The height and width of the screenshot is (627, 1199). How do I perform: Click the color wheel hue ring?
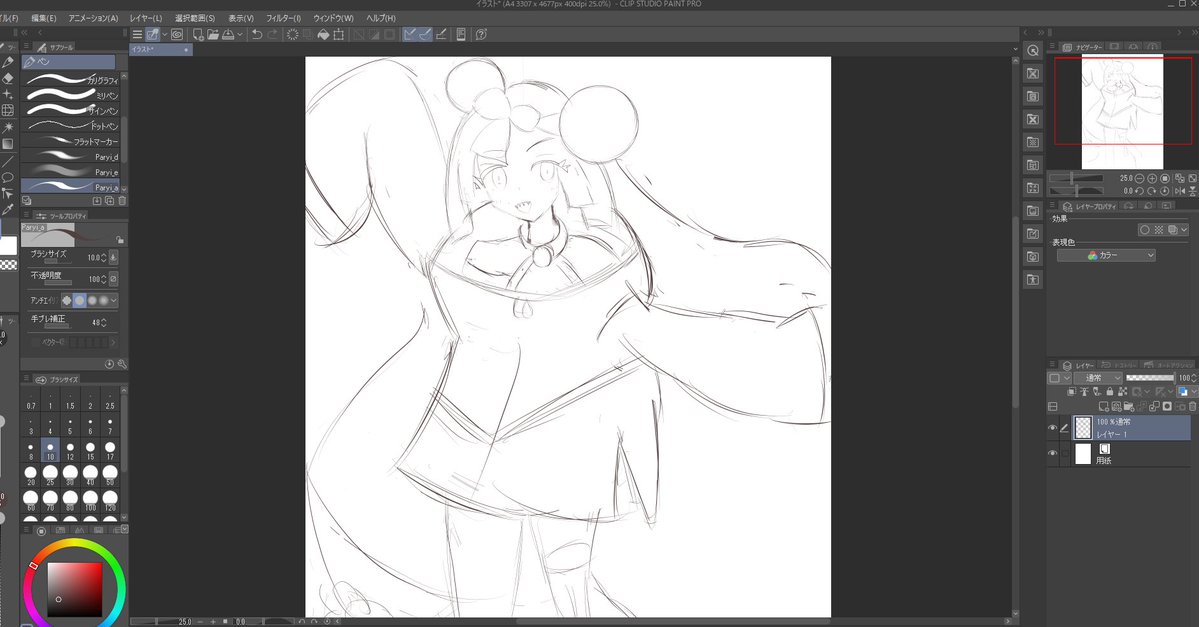click(x=74, y=544)
